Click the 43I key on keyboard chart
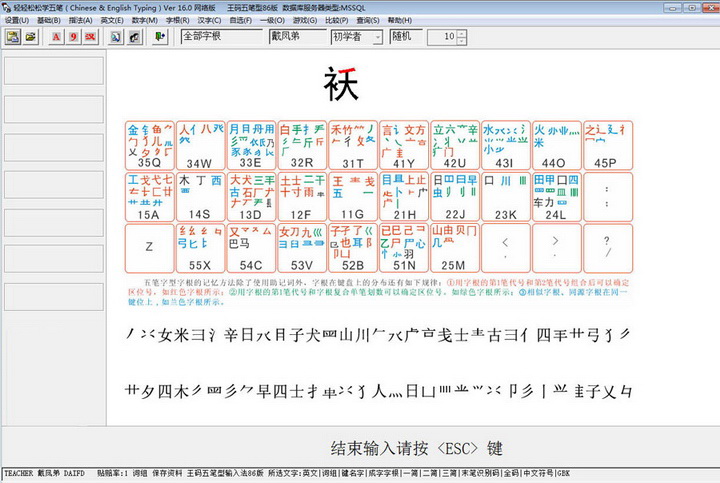The height and width of the screenshot is (483, 720). (506, 146)
